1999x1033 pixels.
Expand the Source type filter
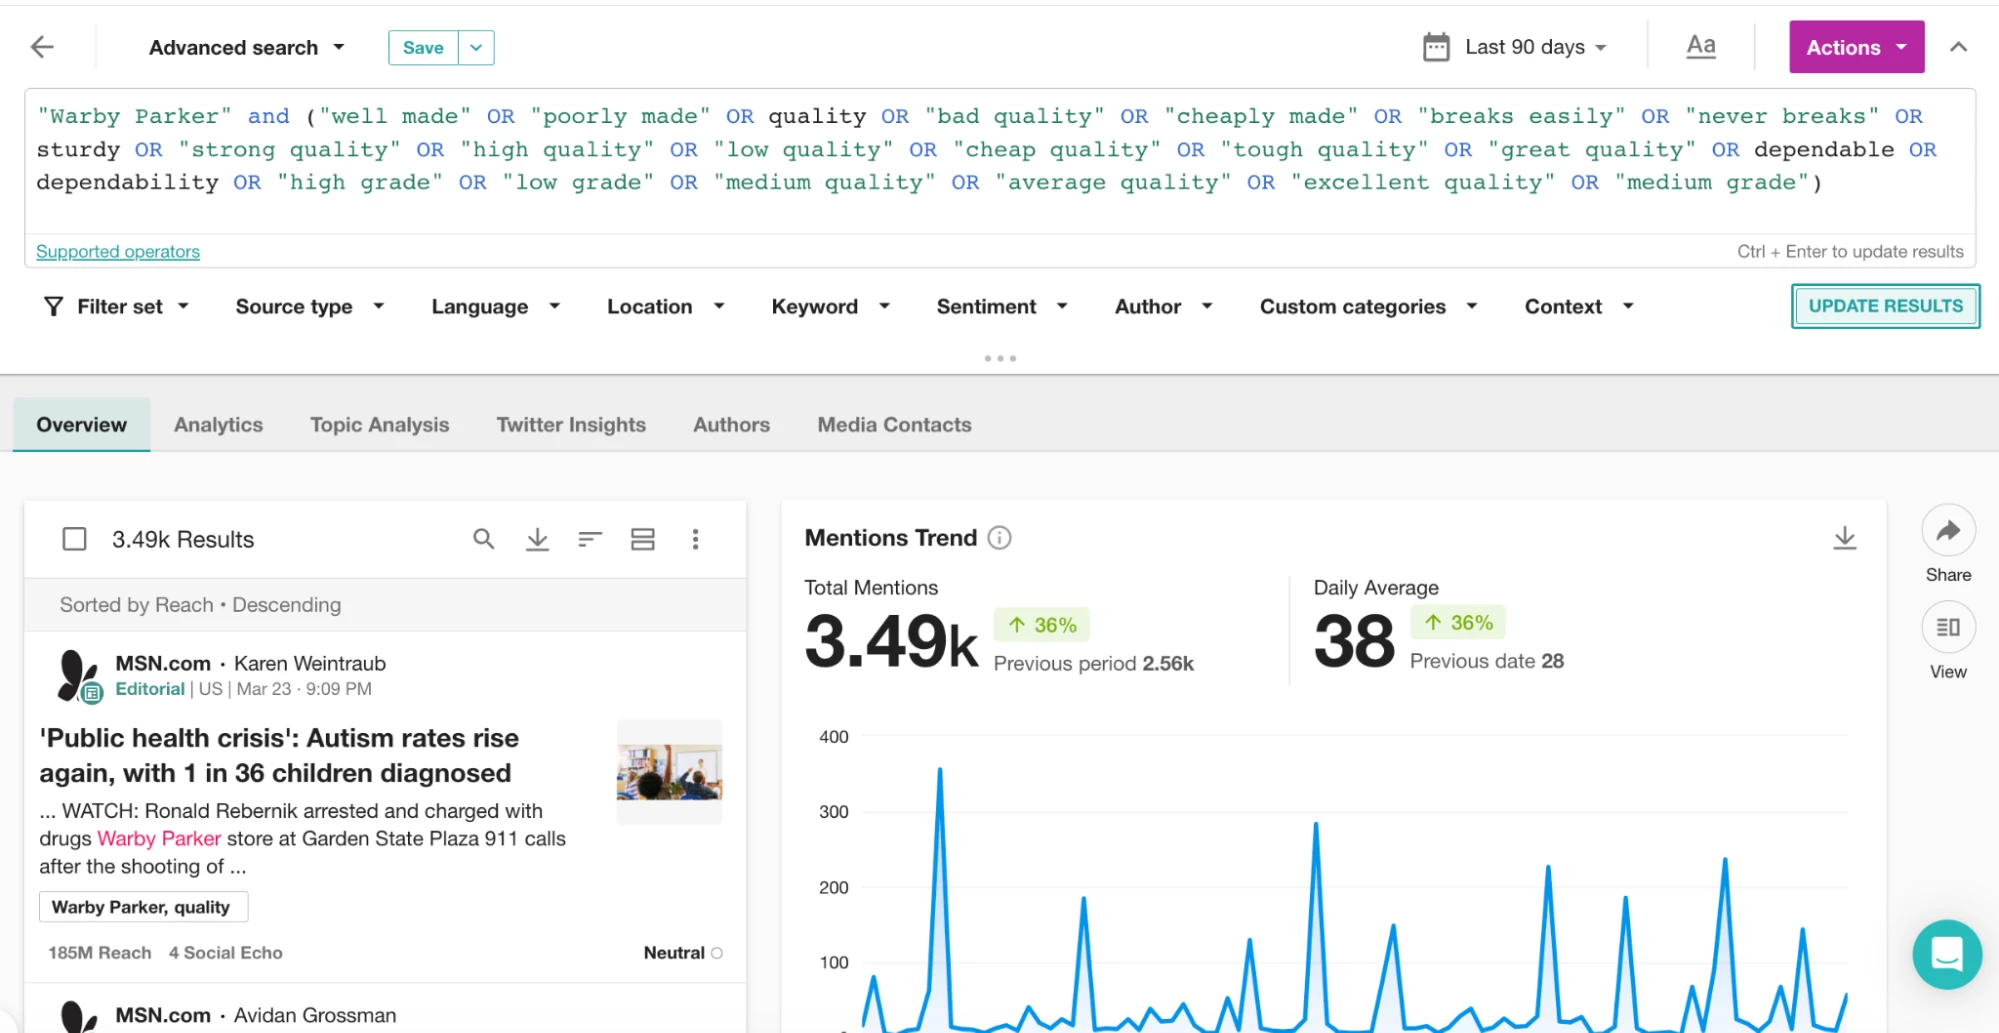tap(310, 307)
